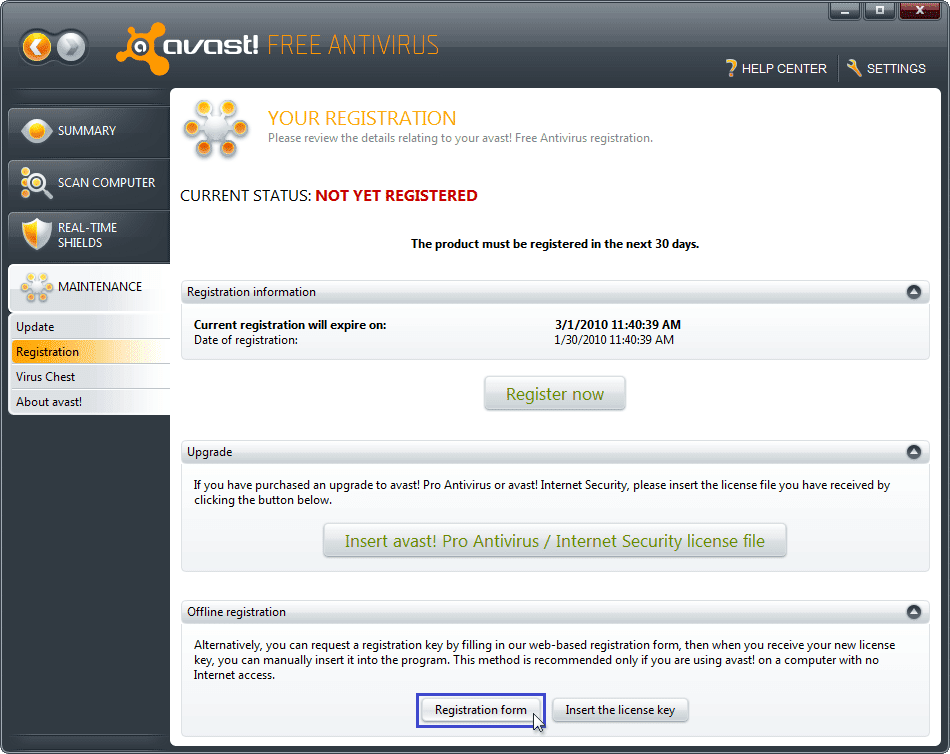Click the grey forward navigation arrow

coord(71,47)
